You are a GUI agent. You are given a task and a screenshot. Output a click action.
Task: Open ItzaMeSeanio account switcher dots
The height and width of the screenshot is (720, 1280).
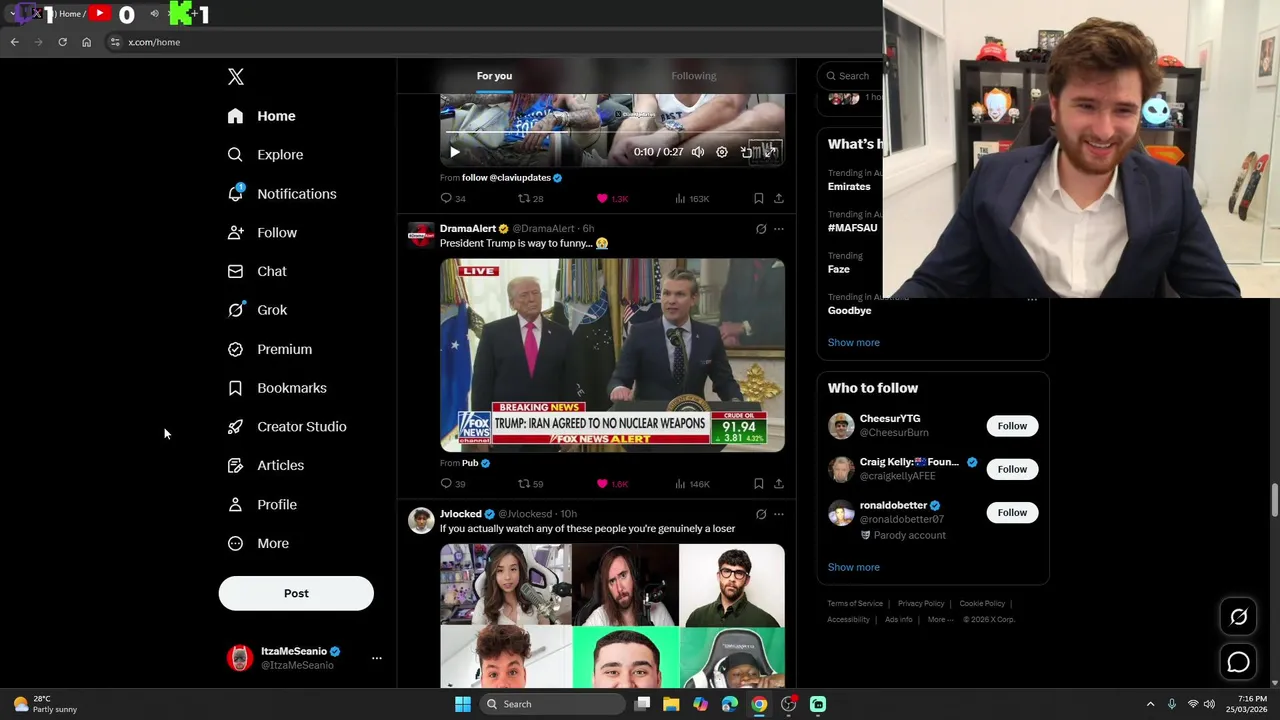coord(377,658)
